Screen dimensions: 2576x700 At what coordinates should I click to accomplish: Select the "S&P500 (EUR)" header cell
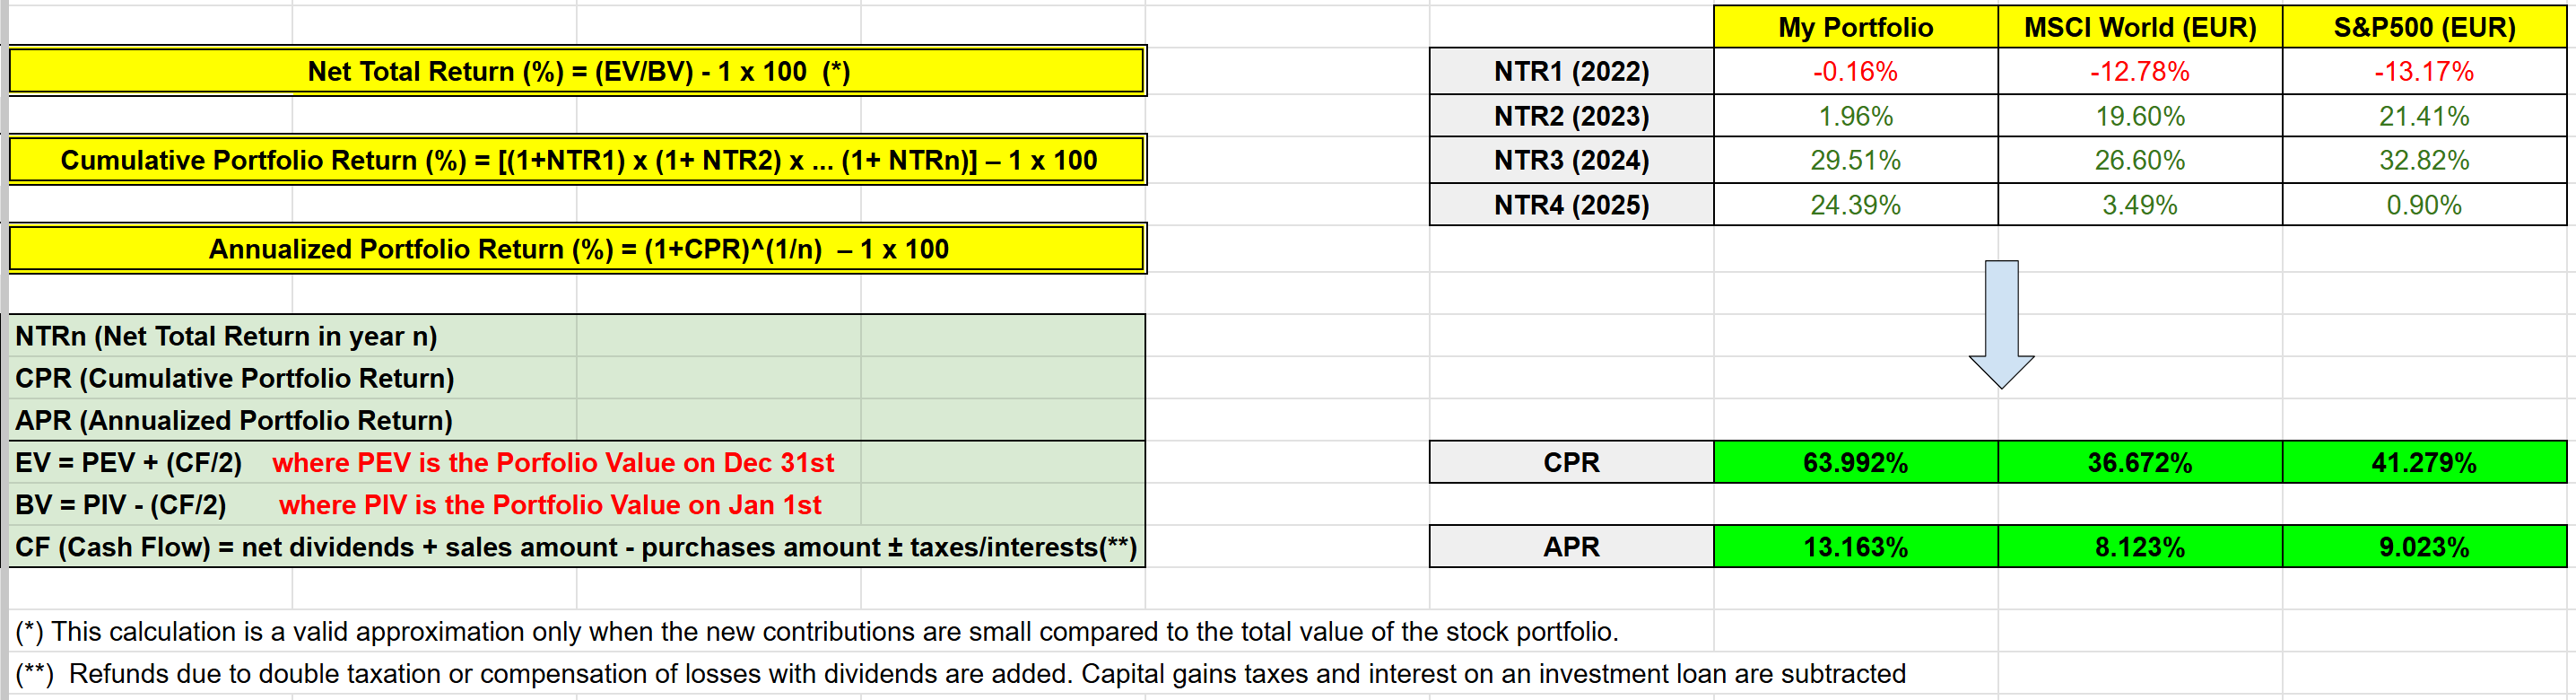pos(2424,27)
